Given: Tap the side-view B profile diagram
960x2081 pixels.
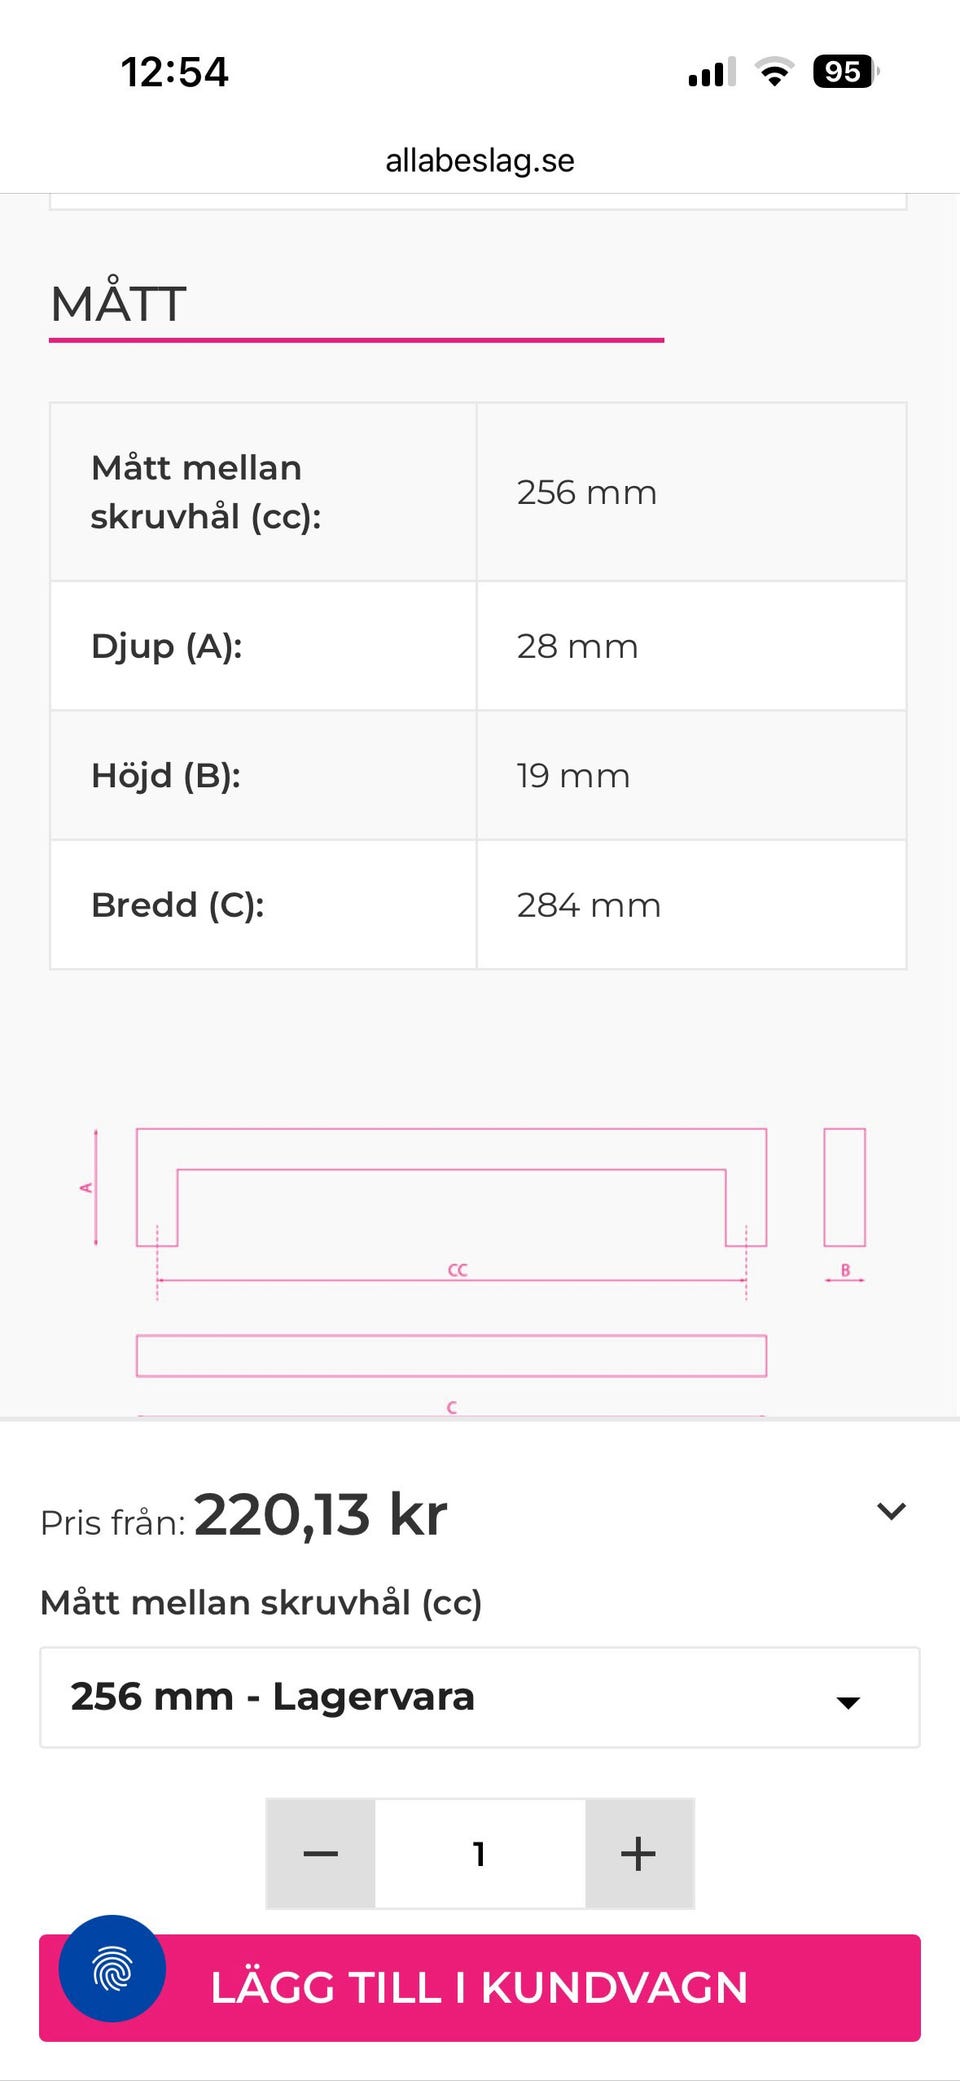Looking at the screenshot, I should coord(844,1188).
